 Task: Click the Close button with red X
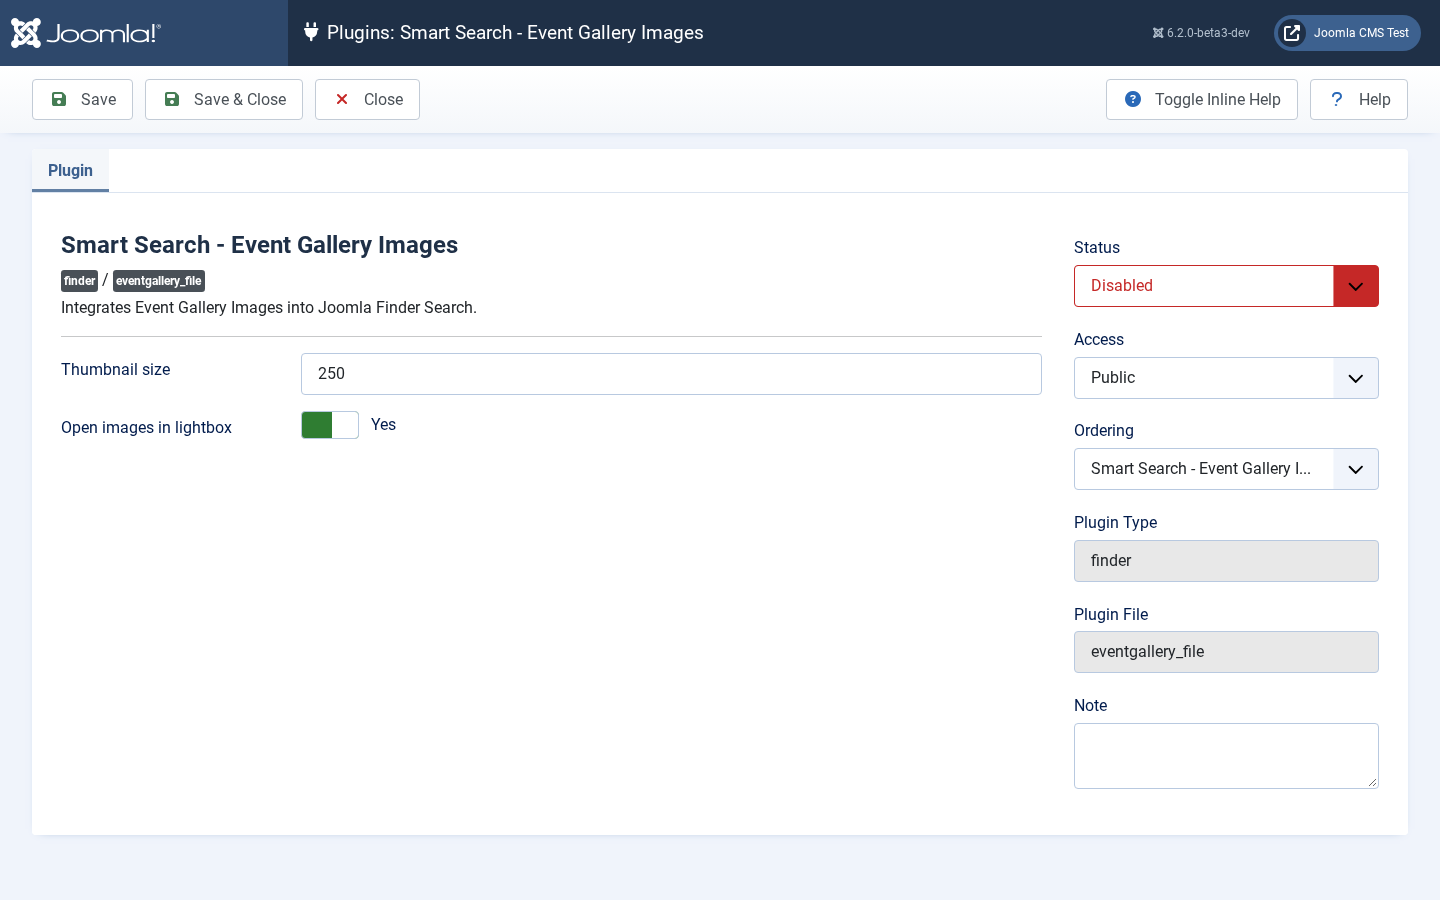[367, 99]
